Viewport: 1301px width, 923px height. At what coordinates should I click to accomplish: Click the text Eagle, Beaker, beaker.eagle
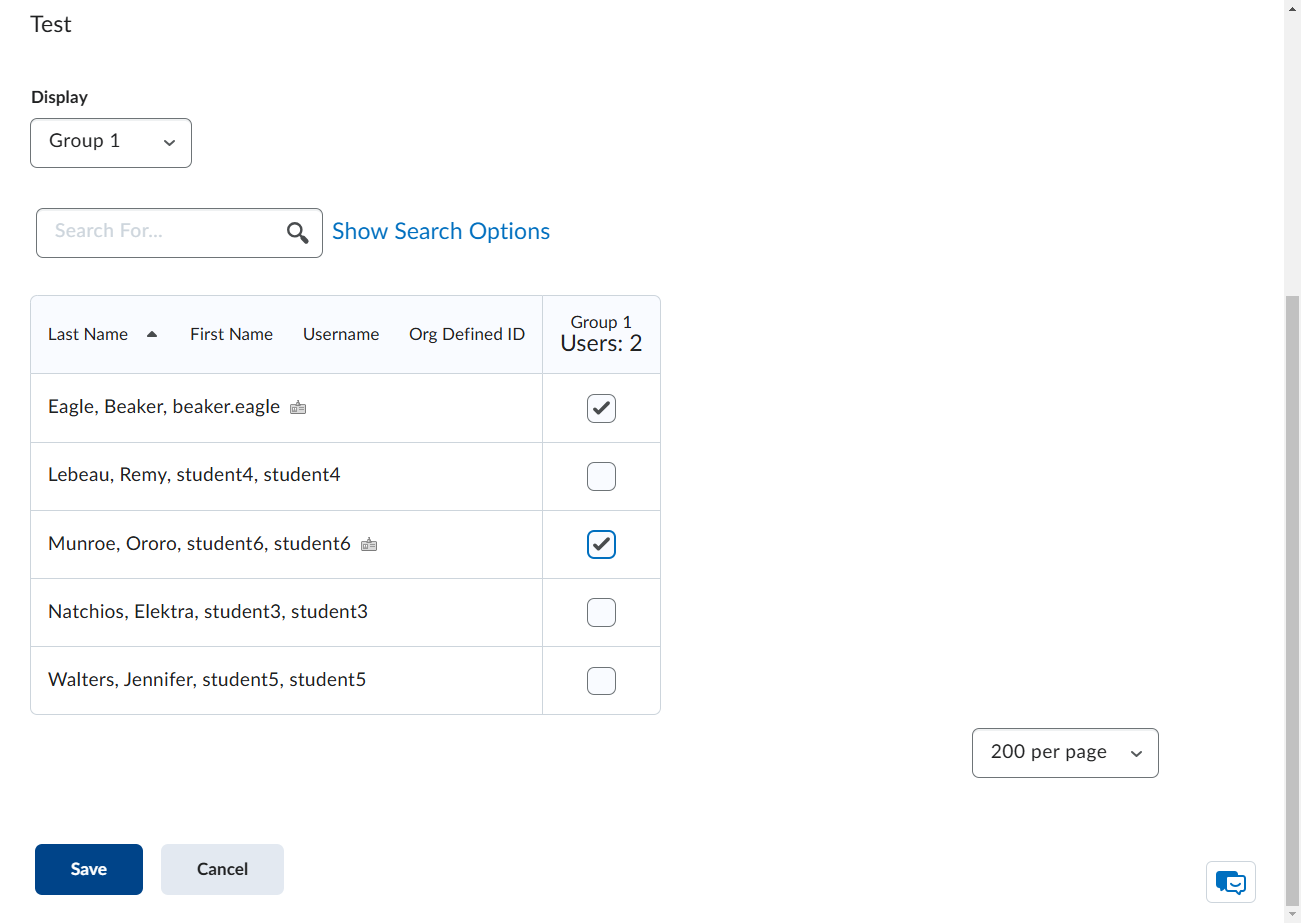tap(164, 407)
